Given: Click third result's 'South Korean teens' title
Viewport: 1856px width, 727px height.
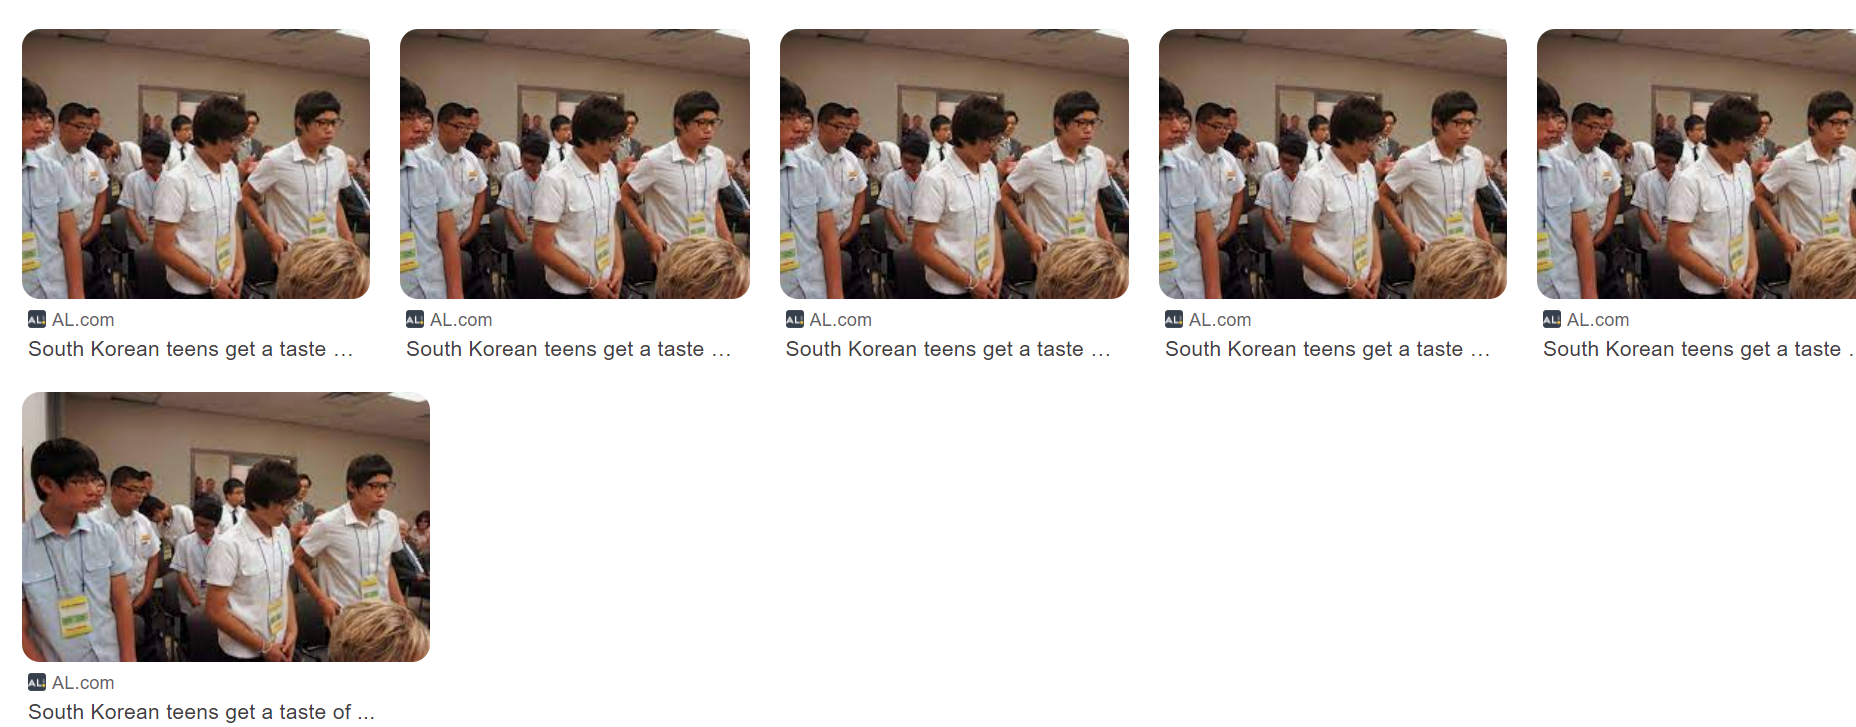Looking at the screenshot, I should pyautogui.click(x=948, y=349).
